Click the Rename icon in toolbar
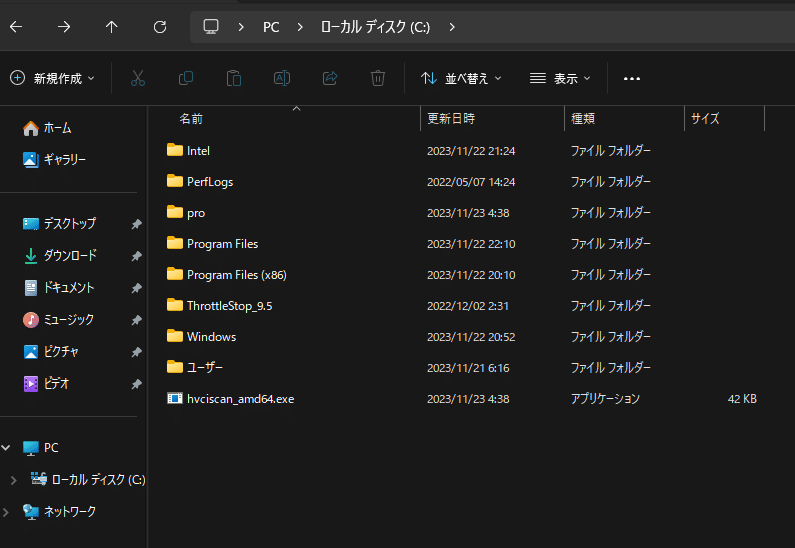 click(x=282, y=78)
